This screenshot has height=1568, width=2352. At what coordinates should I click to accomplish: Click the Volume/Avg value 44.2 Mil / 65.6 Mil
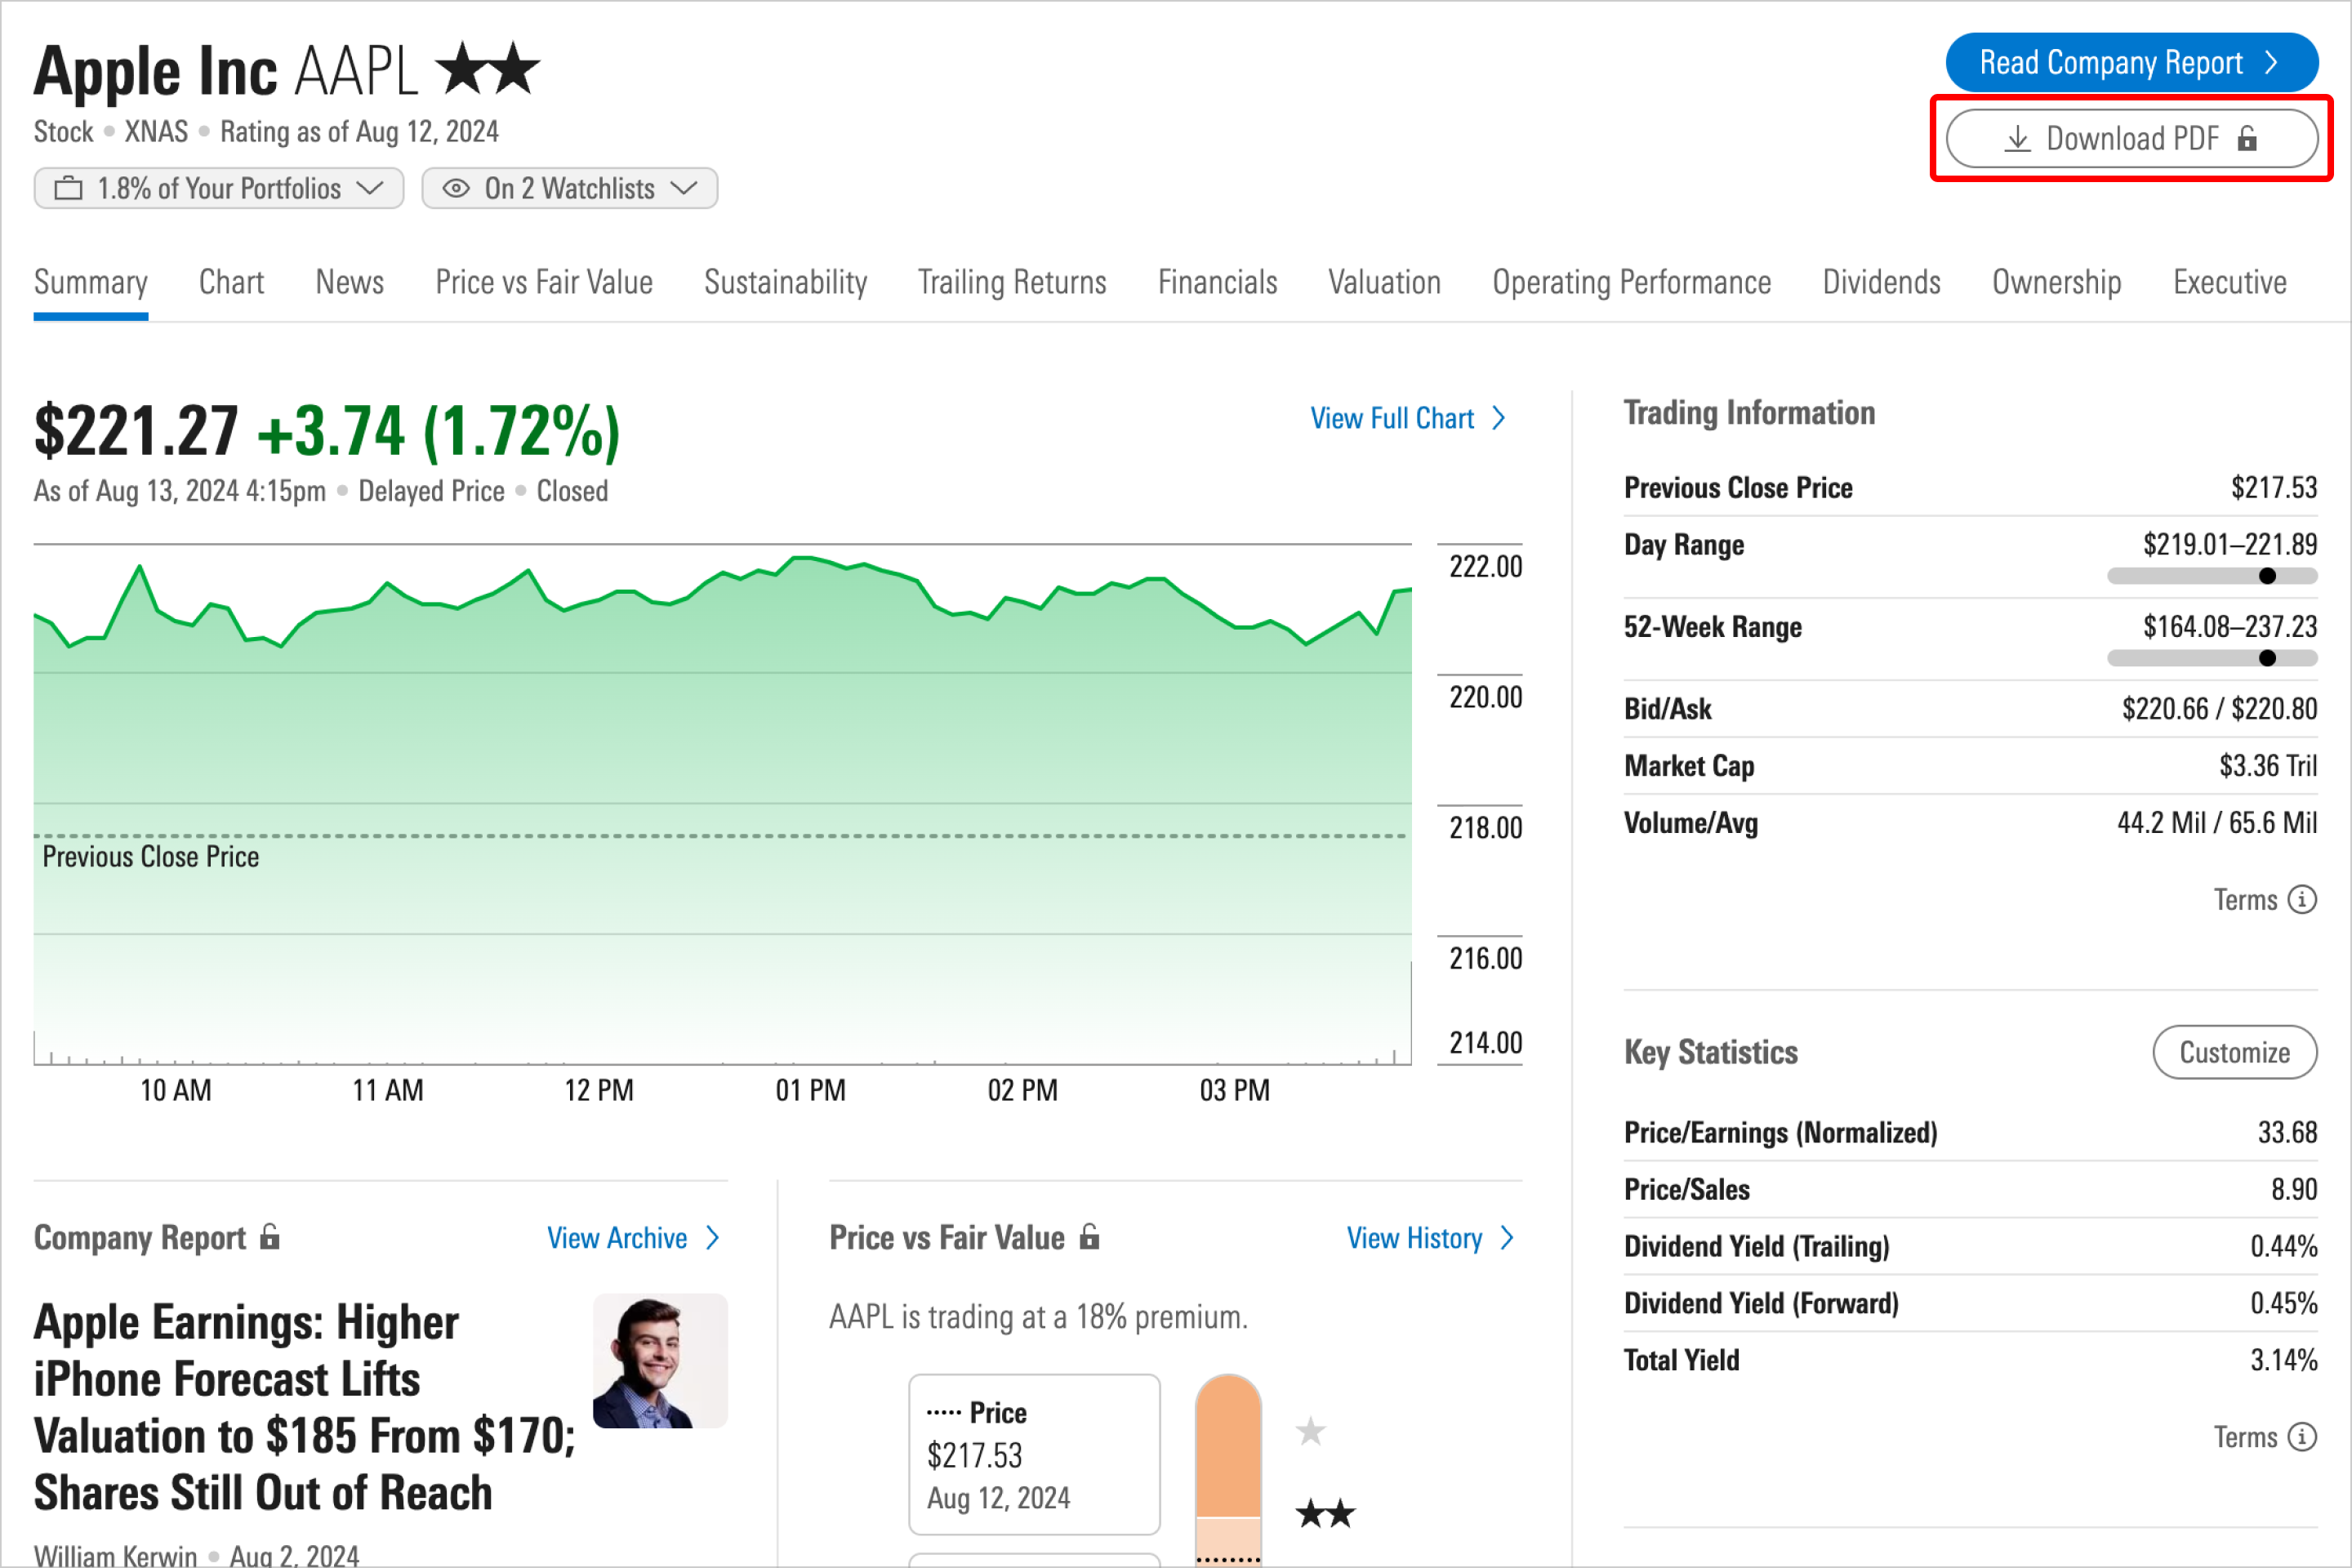pos(2216,823)
